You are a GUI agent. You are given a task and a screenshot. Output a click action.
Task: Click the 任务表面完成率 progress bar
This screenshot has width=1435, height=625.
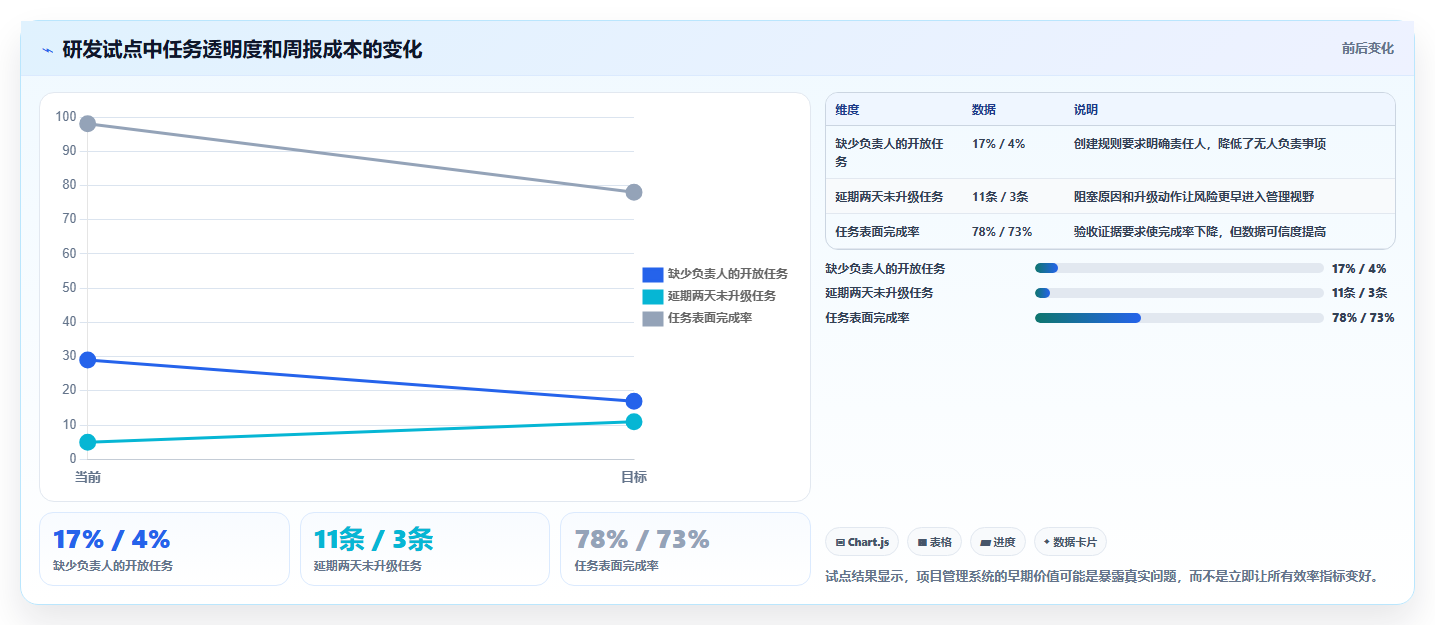coord(1179,318)
